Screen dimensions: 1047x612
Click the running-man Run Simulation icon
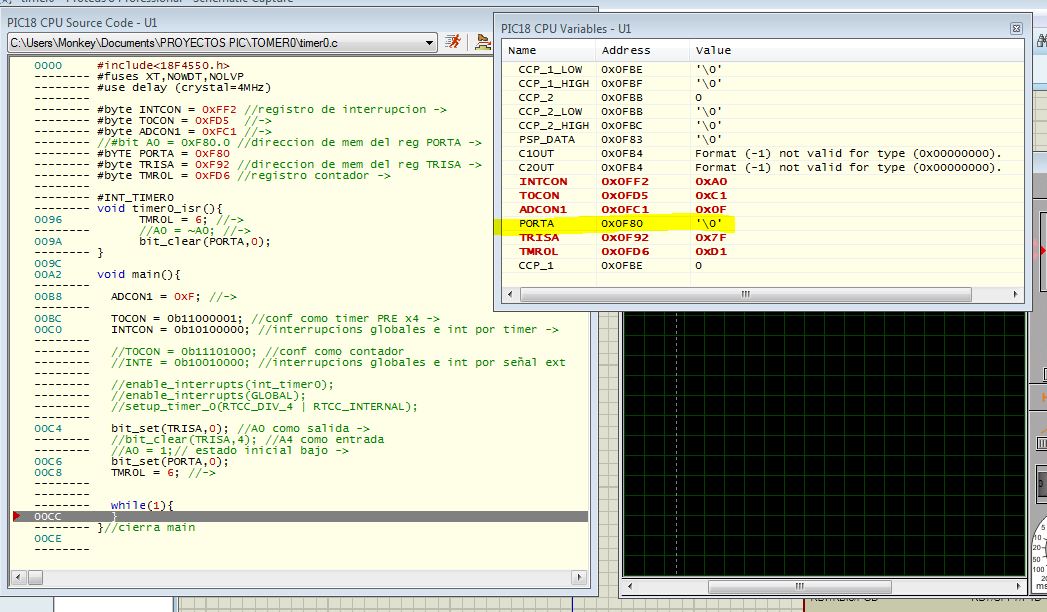tap(453, 42)
